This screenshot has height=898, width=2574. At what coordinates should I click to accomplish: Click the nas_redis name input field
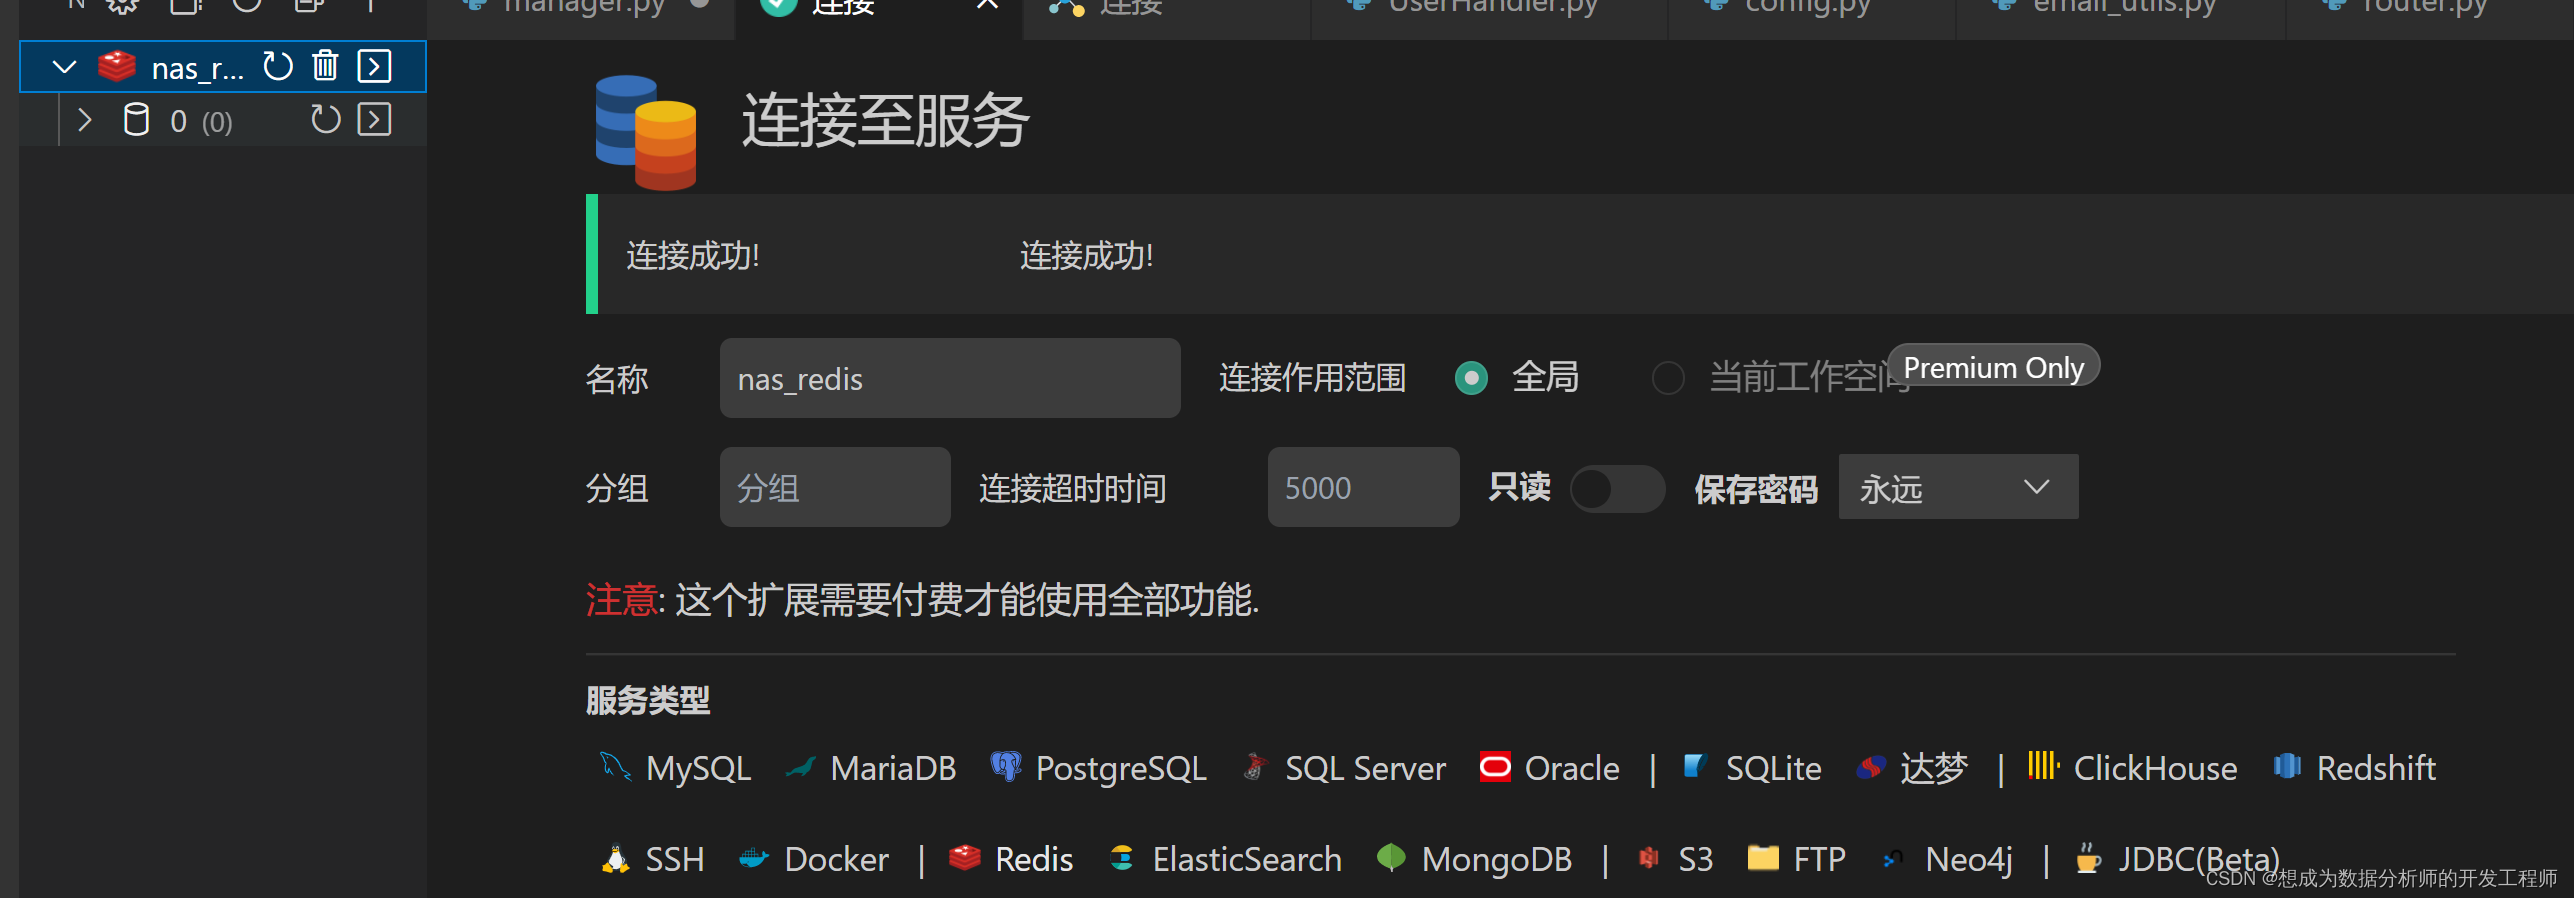pyautogui.click(x=950, y=378)
